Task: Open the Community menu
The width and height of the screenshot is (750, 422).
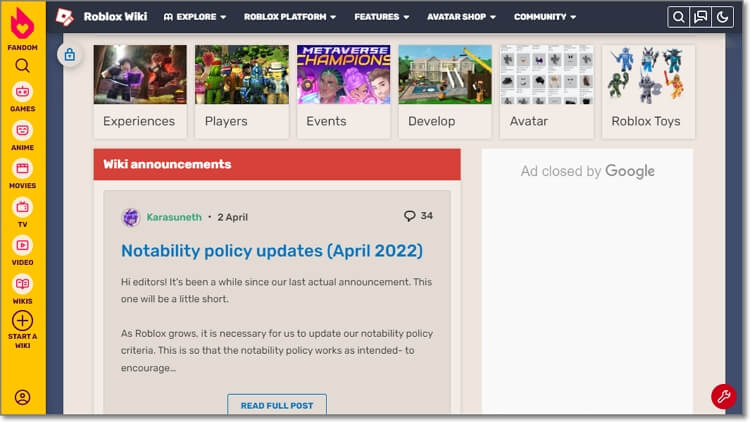Action: pyautogui.click(x=545, y=17)
